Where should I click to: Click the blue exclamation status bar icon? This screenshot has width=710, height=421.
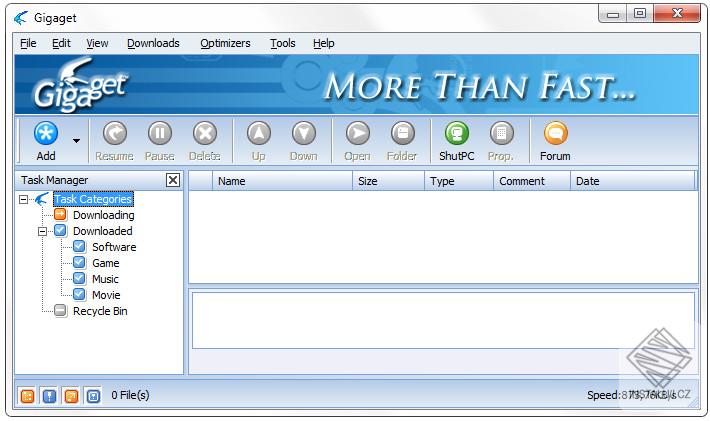coord(49,396)
